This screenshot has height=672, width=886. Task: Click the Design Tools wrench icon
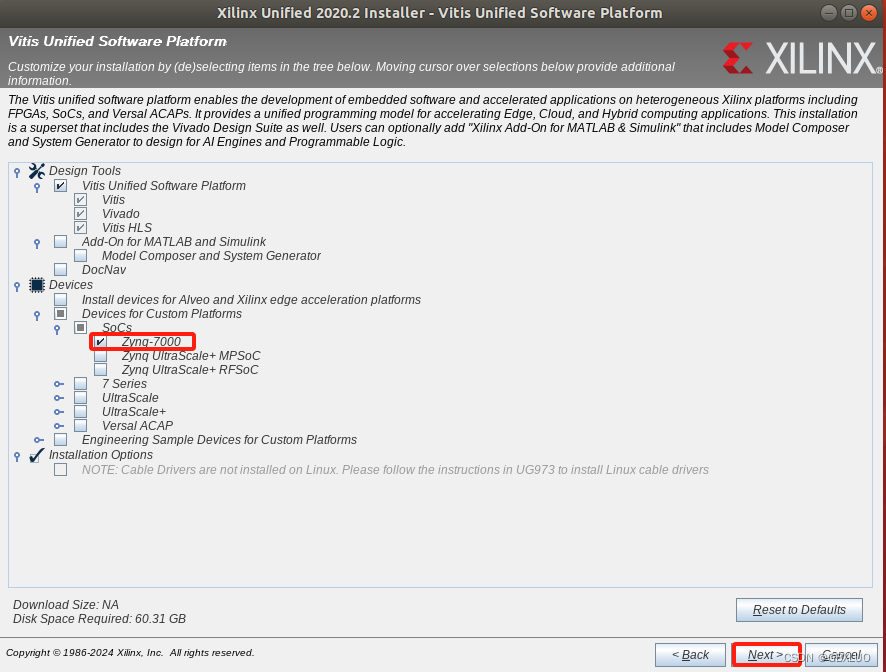tap(36, 170)
